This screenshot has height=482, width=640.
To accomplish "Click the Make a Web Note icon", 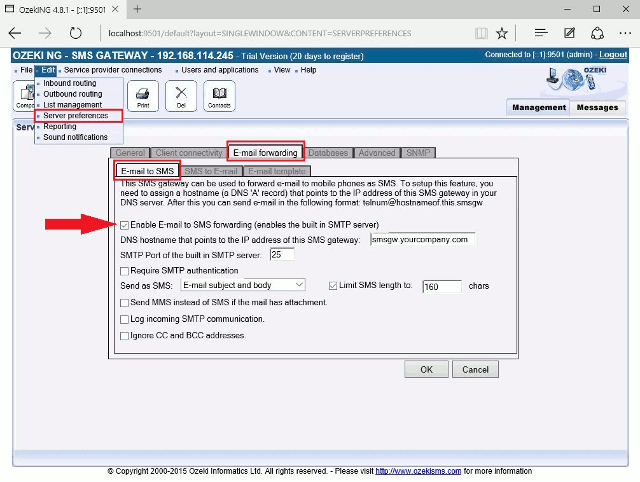I will click(569, 33).
